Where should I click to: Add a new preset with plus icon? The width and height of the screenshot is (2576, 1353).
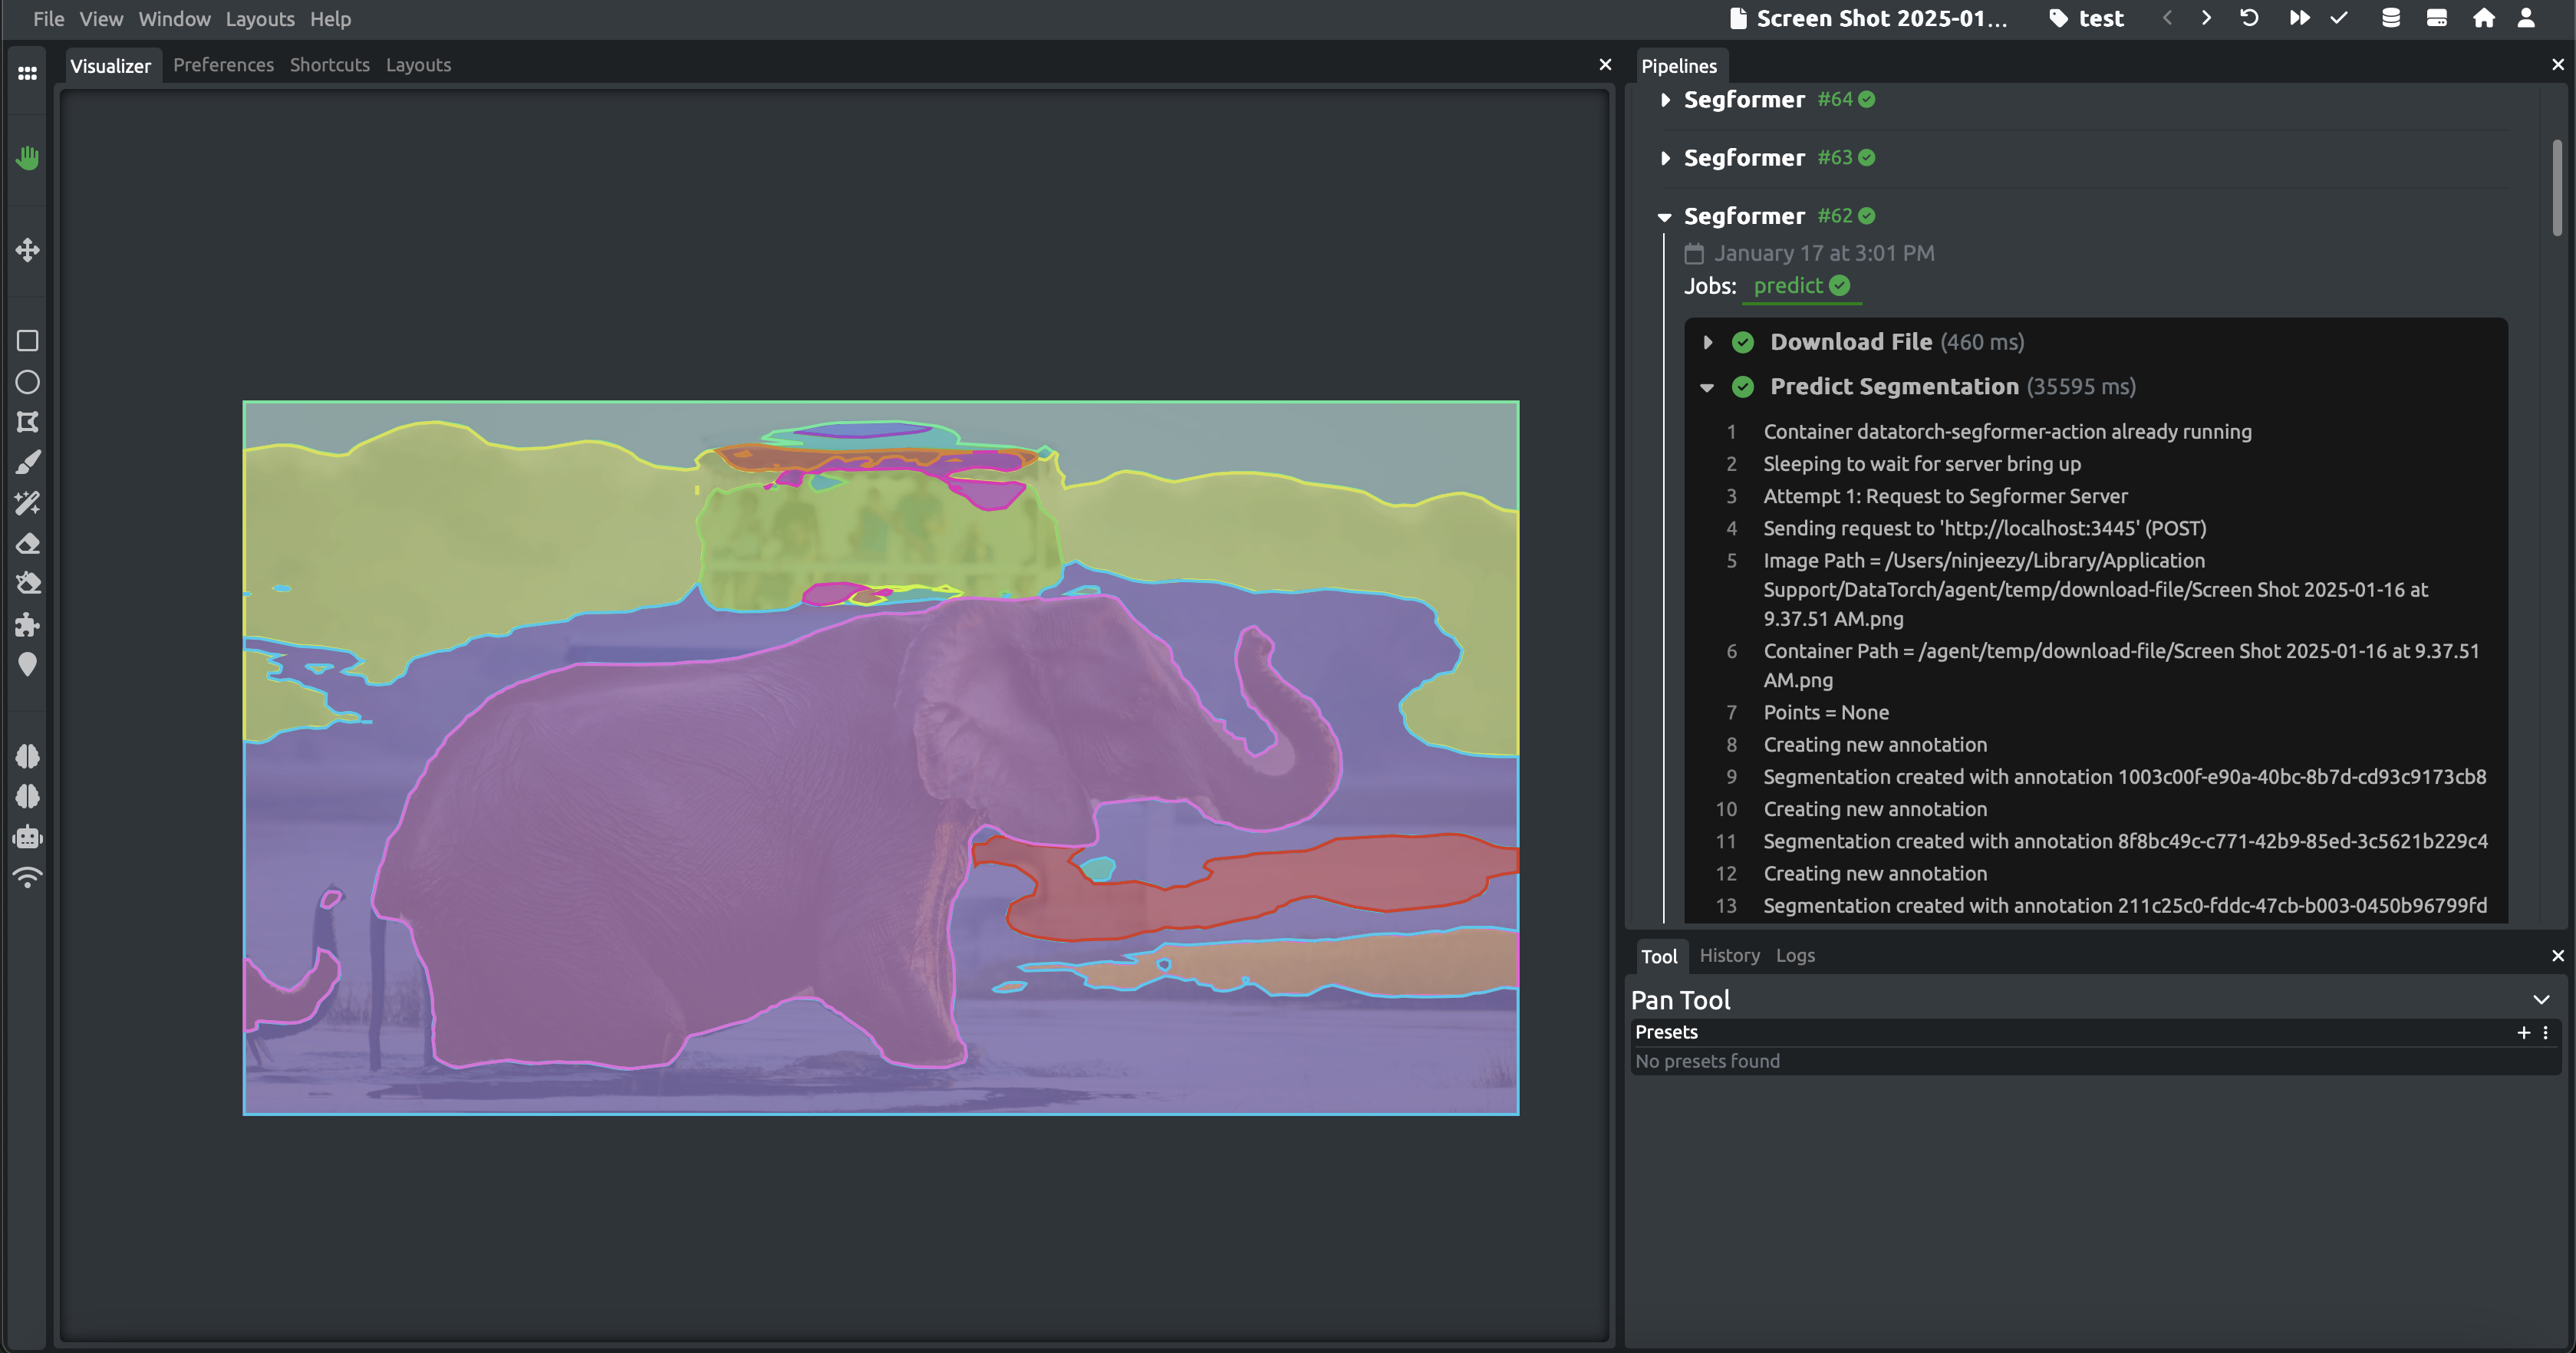point(2523,1033)
